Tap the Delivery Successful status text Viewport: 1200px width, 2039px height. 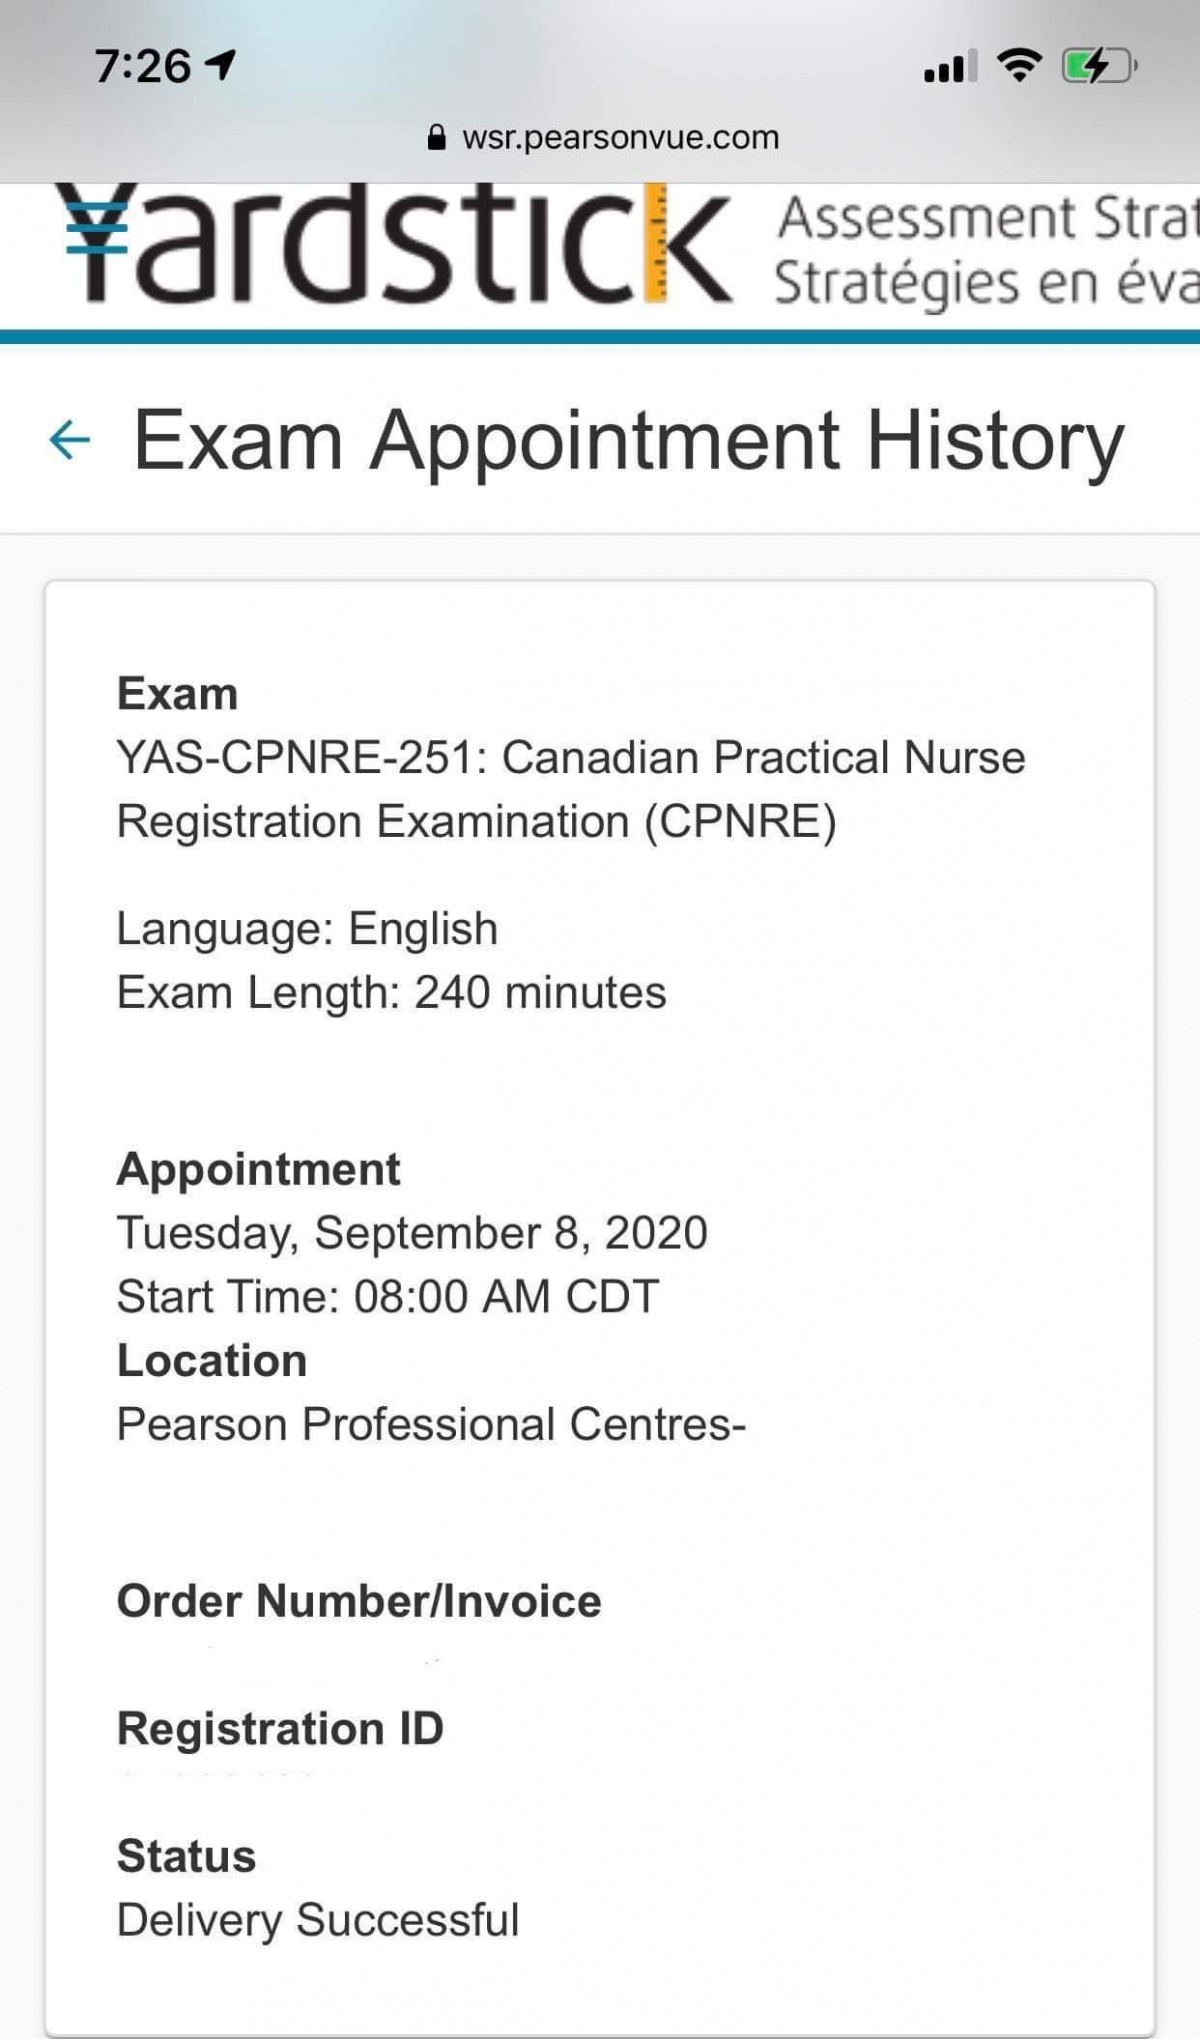tap(318, 1920)
